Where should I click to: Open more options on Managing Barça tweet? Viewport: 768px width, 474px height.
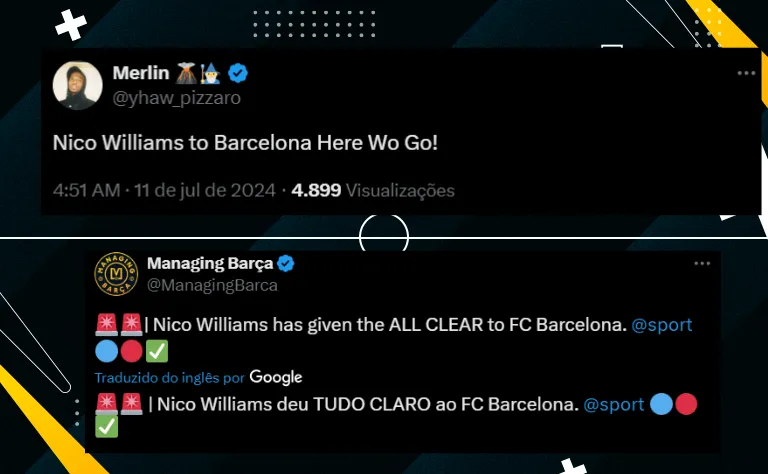[702, 263]
